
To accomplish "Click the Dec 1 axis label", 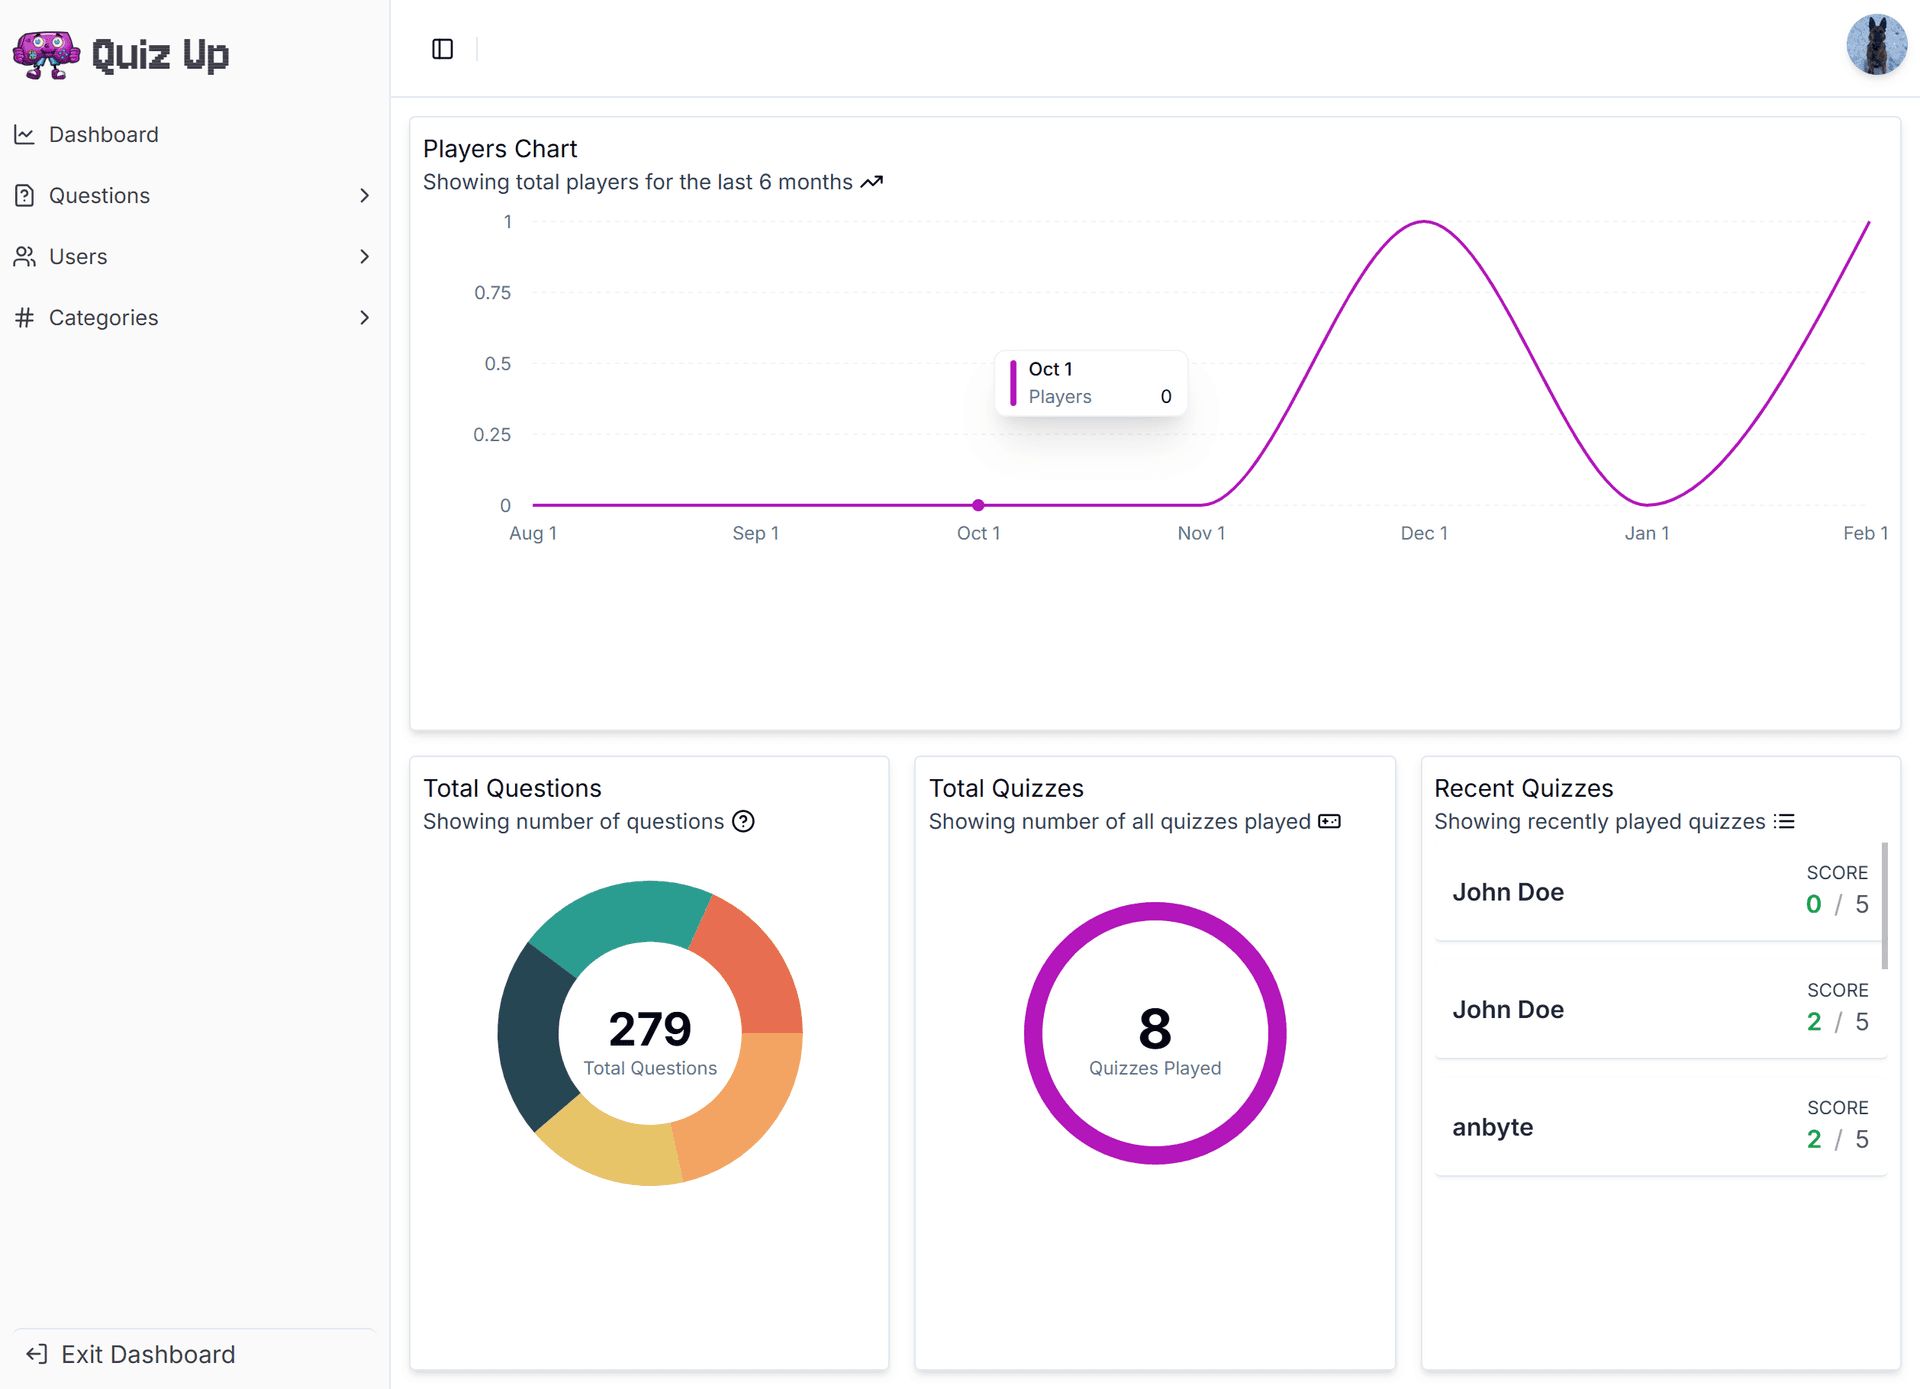I will pos(1424,533).
